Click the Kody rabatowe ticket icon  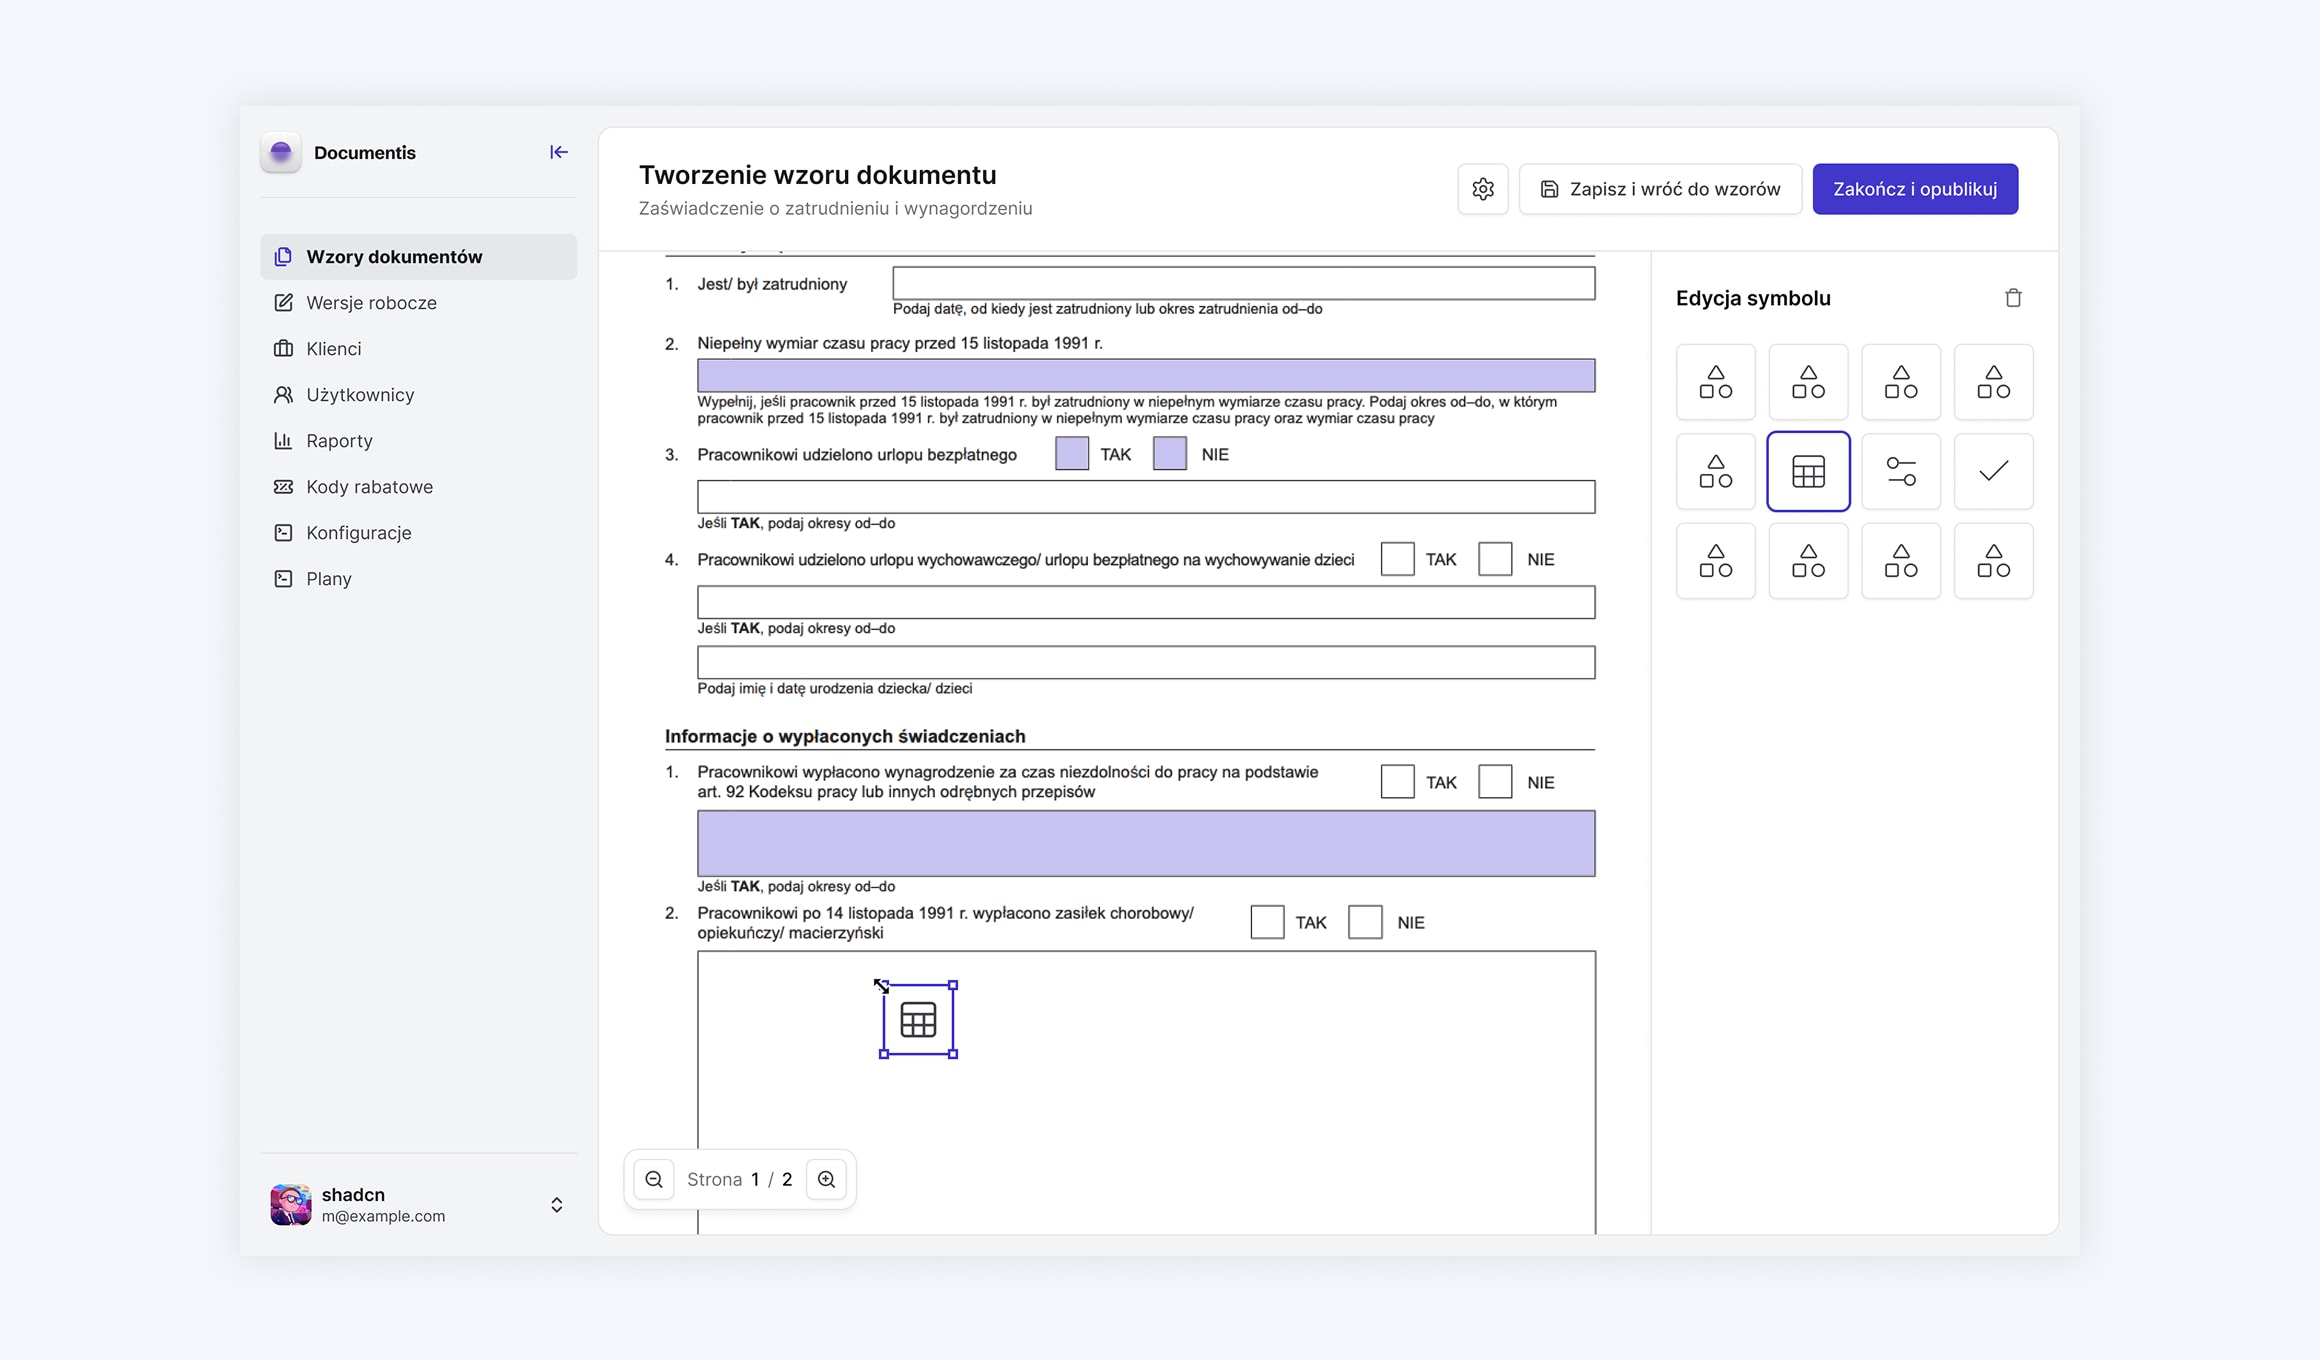point(283,487)
